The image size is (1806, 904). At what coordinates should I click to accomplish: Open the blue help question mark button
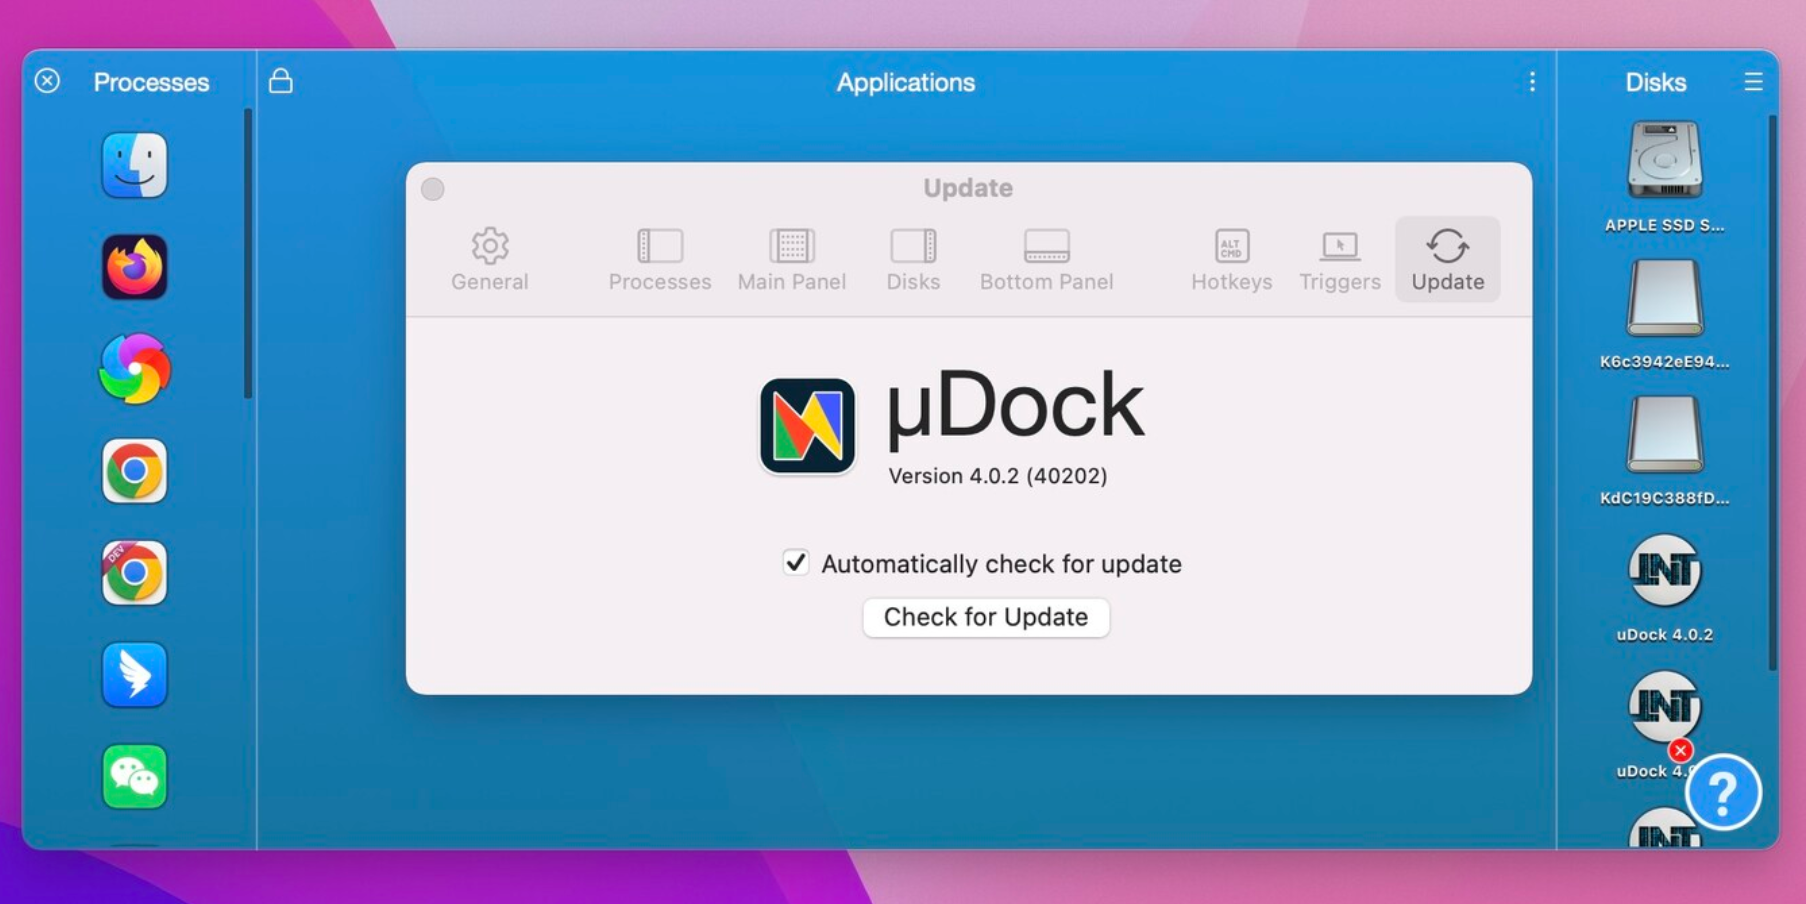(1723, 793)
